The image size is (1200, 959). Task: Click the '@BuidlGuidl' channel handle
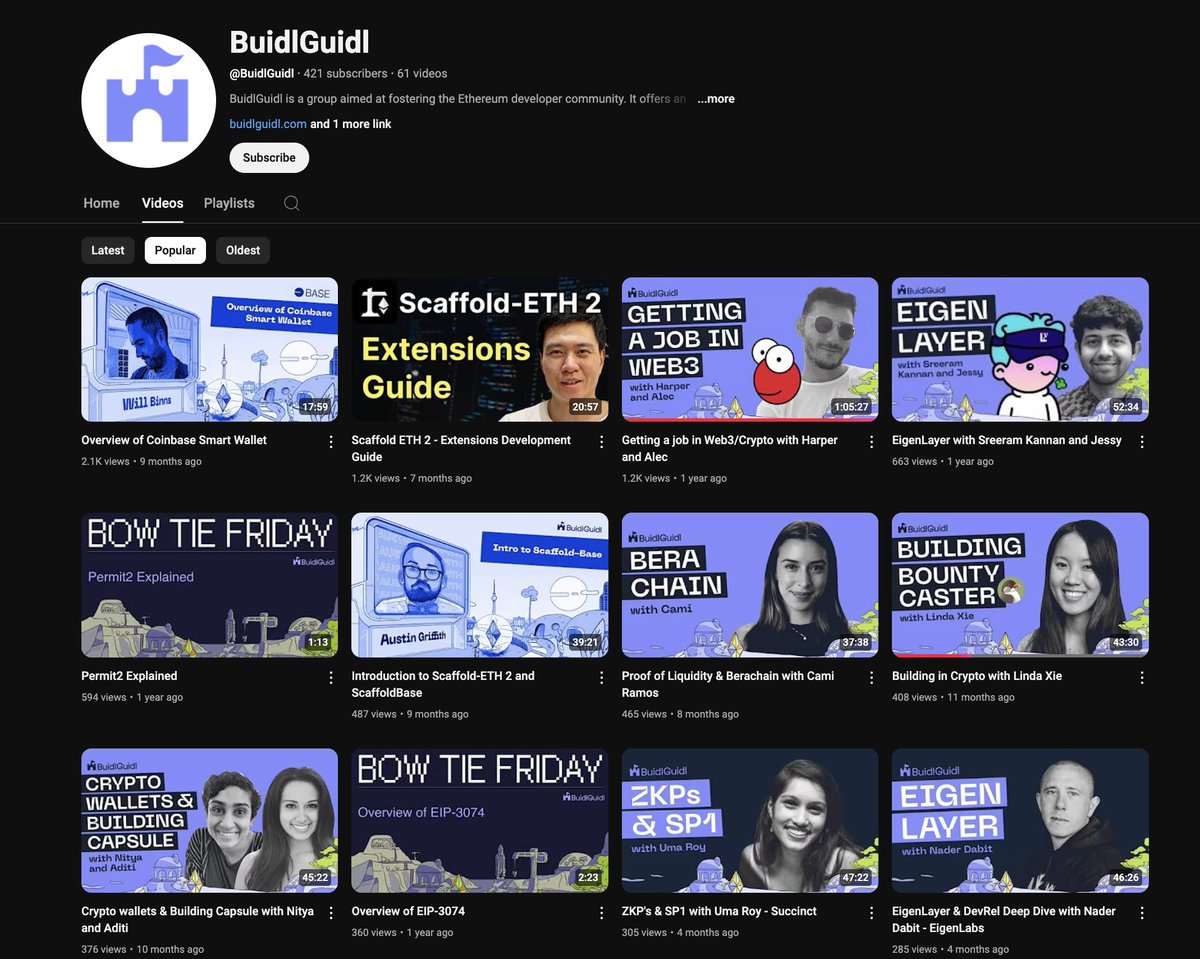pyautogui.click(x=262, y=73)
